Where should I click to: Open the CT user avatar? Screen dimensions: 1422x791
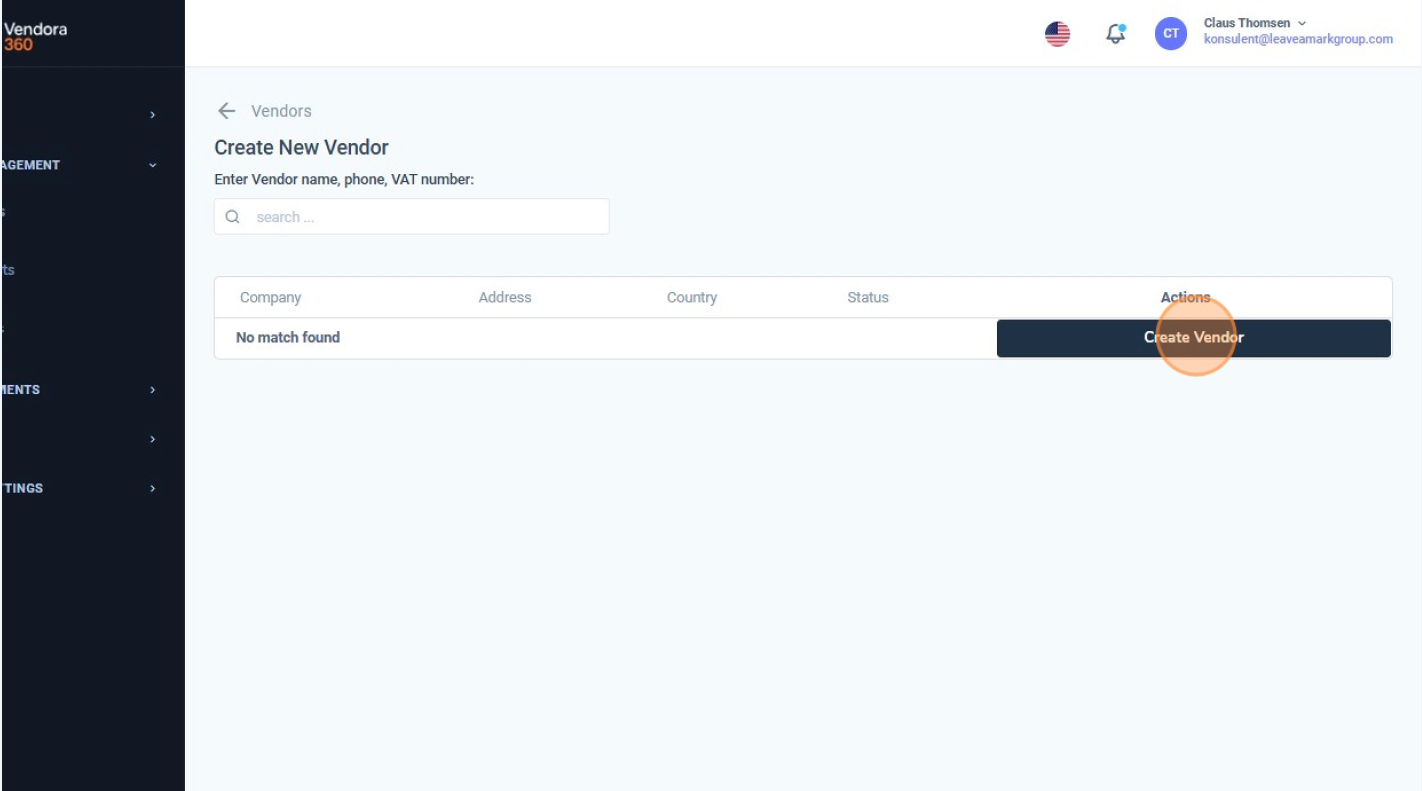click(x=1170, y=33)
